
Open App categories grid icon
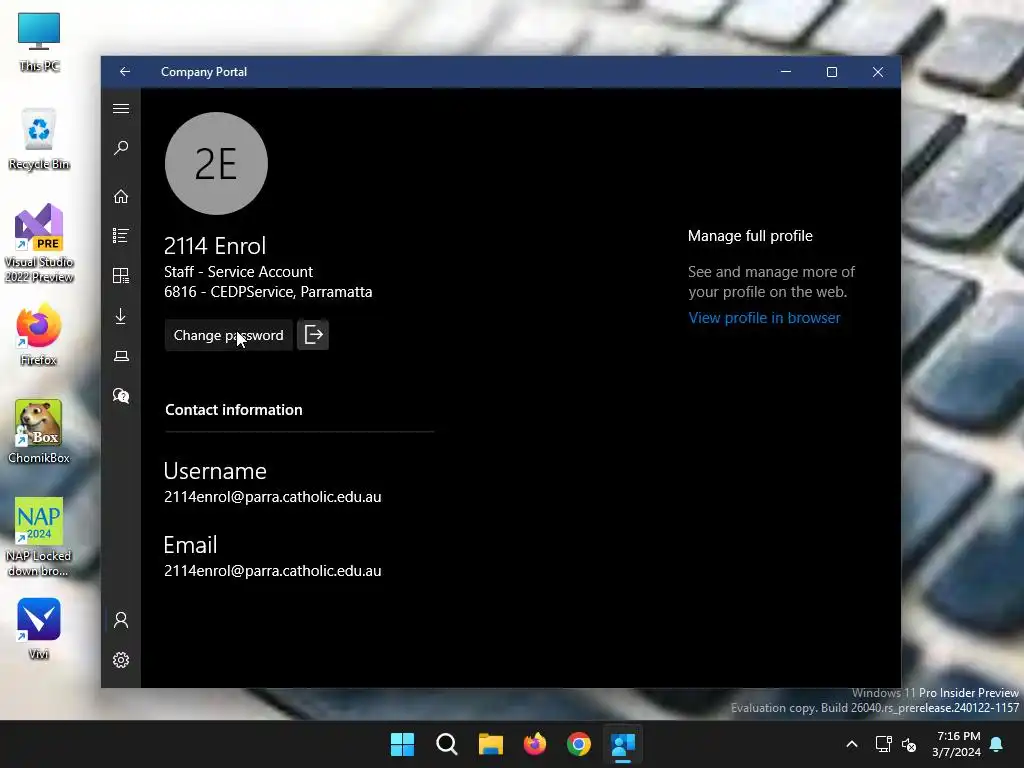click(121, 276)
